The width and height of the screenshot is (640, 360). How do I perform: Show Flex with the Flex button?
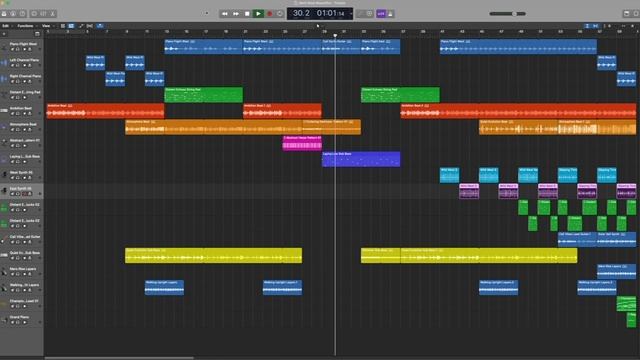pyautogui.click(x=90, y=26)
